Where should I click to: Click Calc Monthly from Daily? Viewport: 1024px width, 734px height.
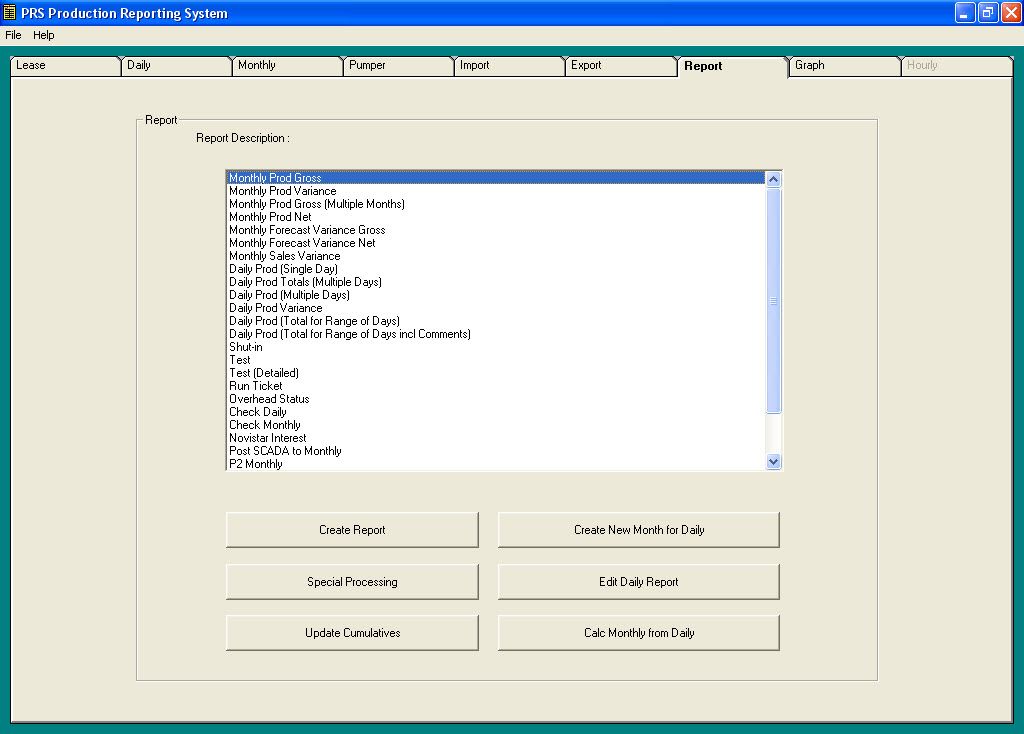[x=637, y=632]
